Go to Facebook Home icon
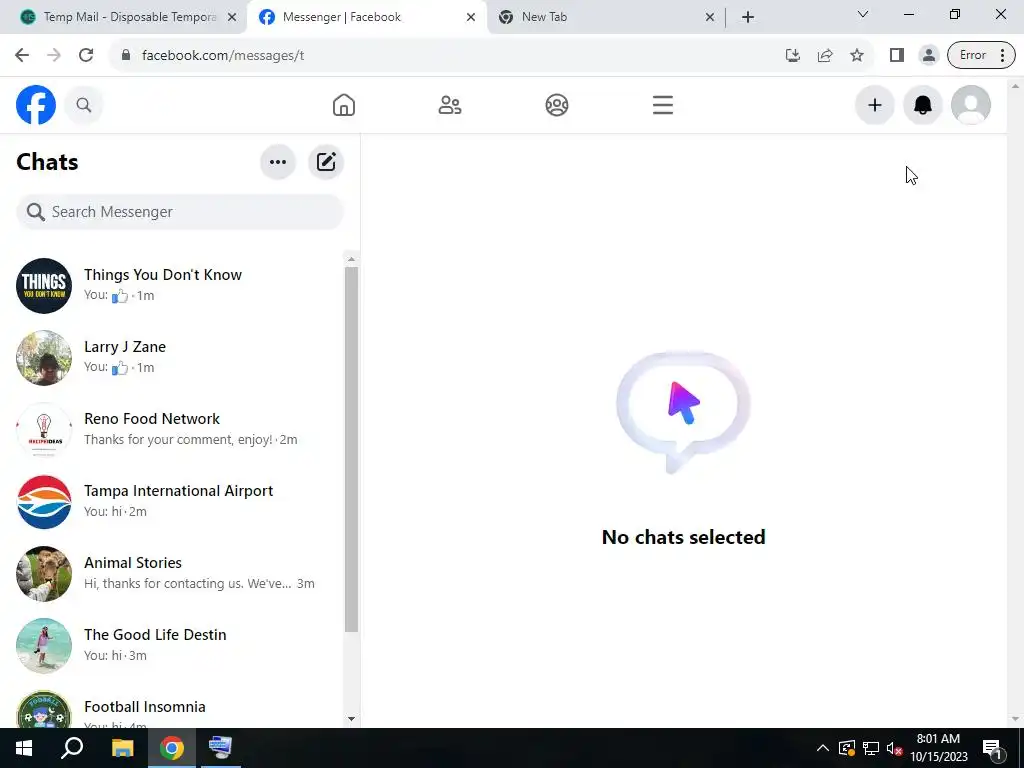Viewport: 1024px width, 768px height. click(344, 105)
